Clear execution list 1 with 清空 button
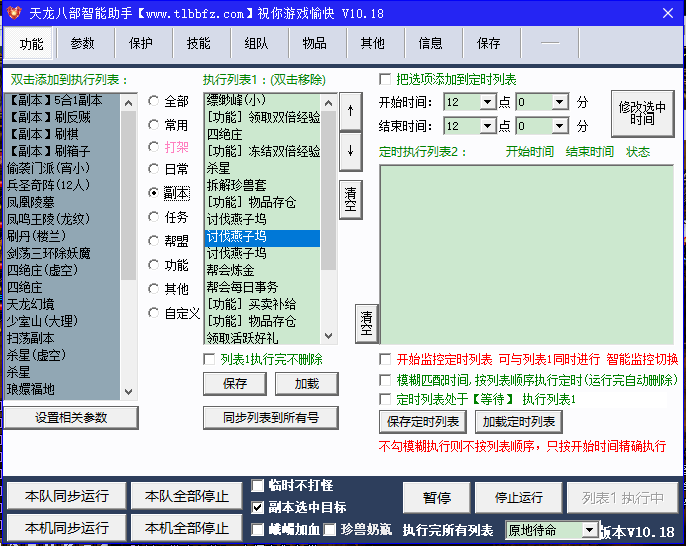Viewport: 686px width, 546px height. tap(350, 200)
